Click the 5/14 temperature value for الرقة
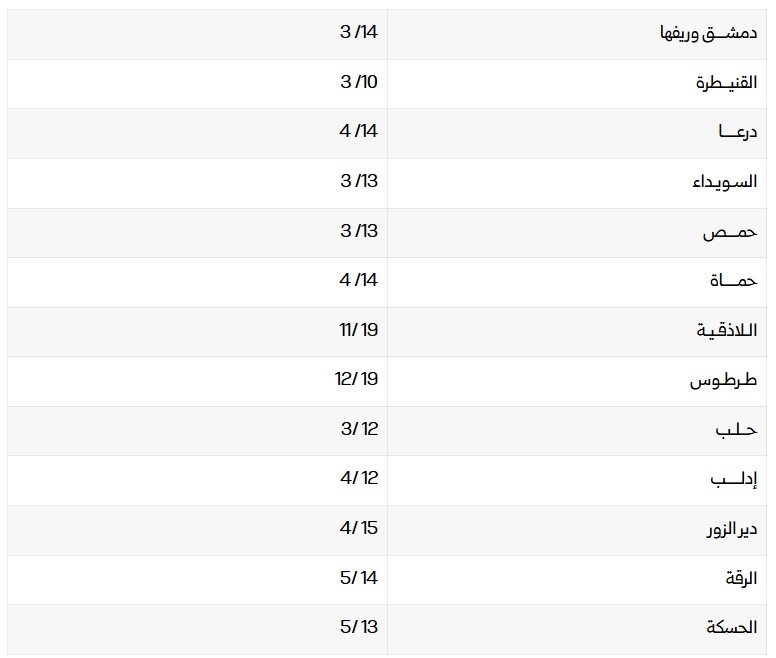 359,578
